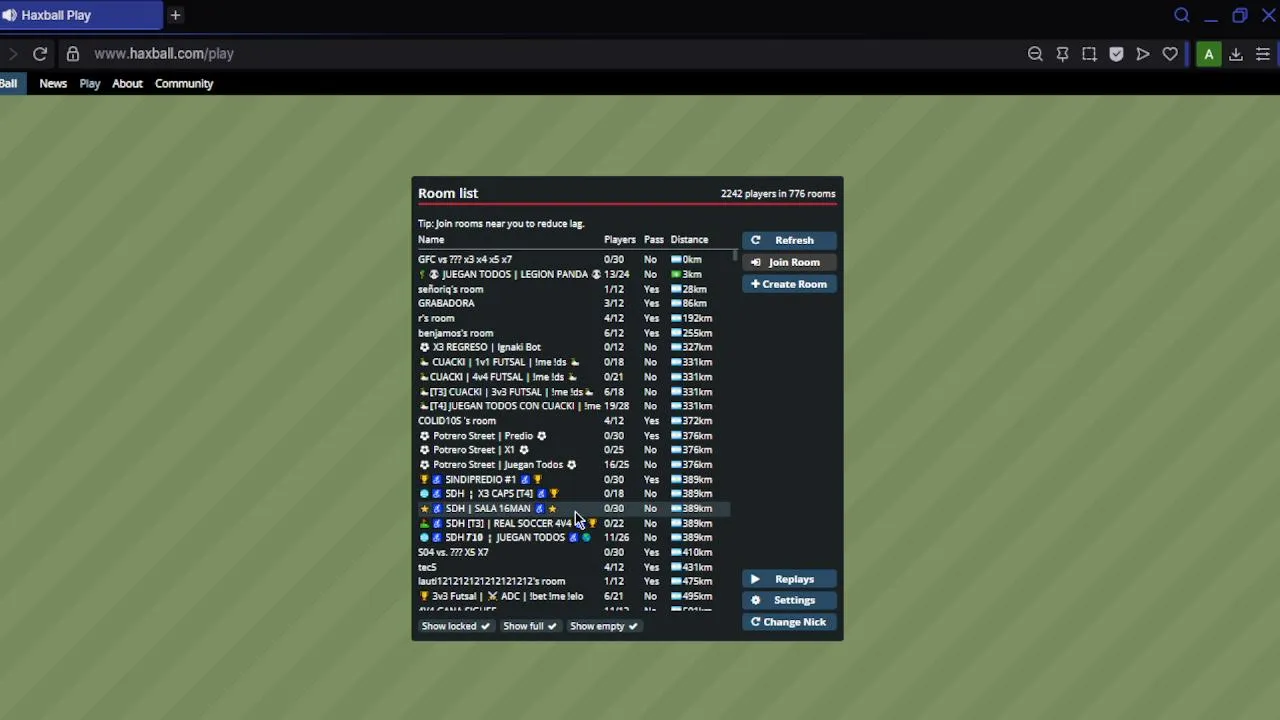The width and height of the screenshot is (1280, 720).
Task: Select the tec5 room row
Action: pyautogui.click(x=574, y=567)
